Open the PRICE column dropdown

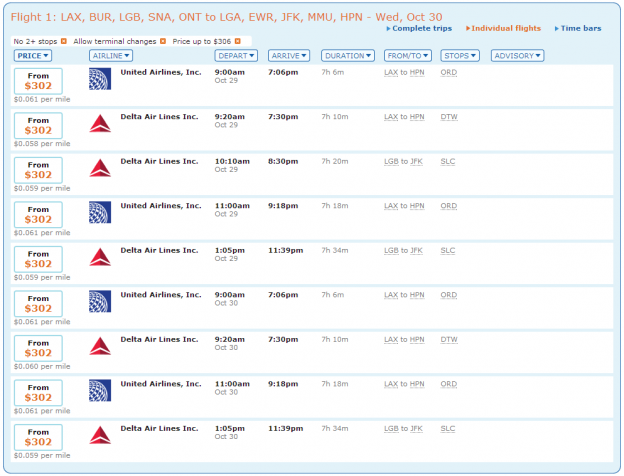point(33,56)
